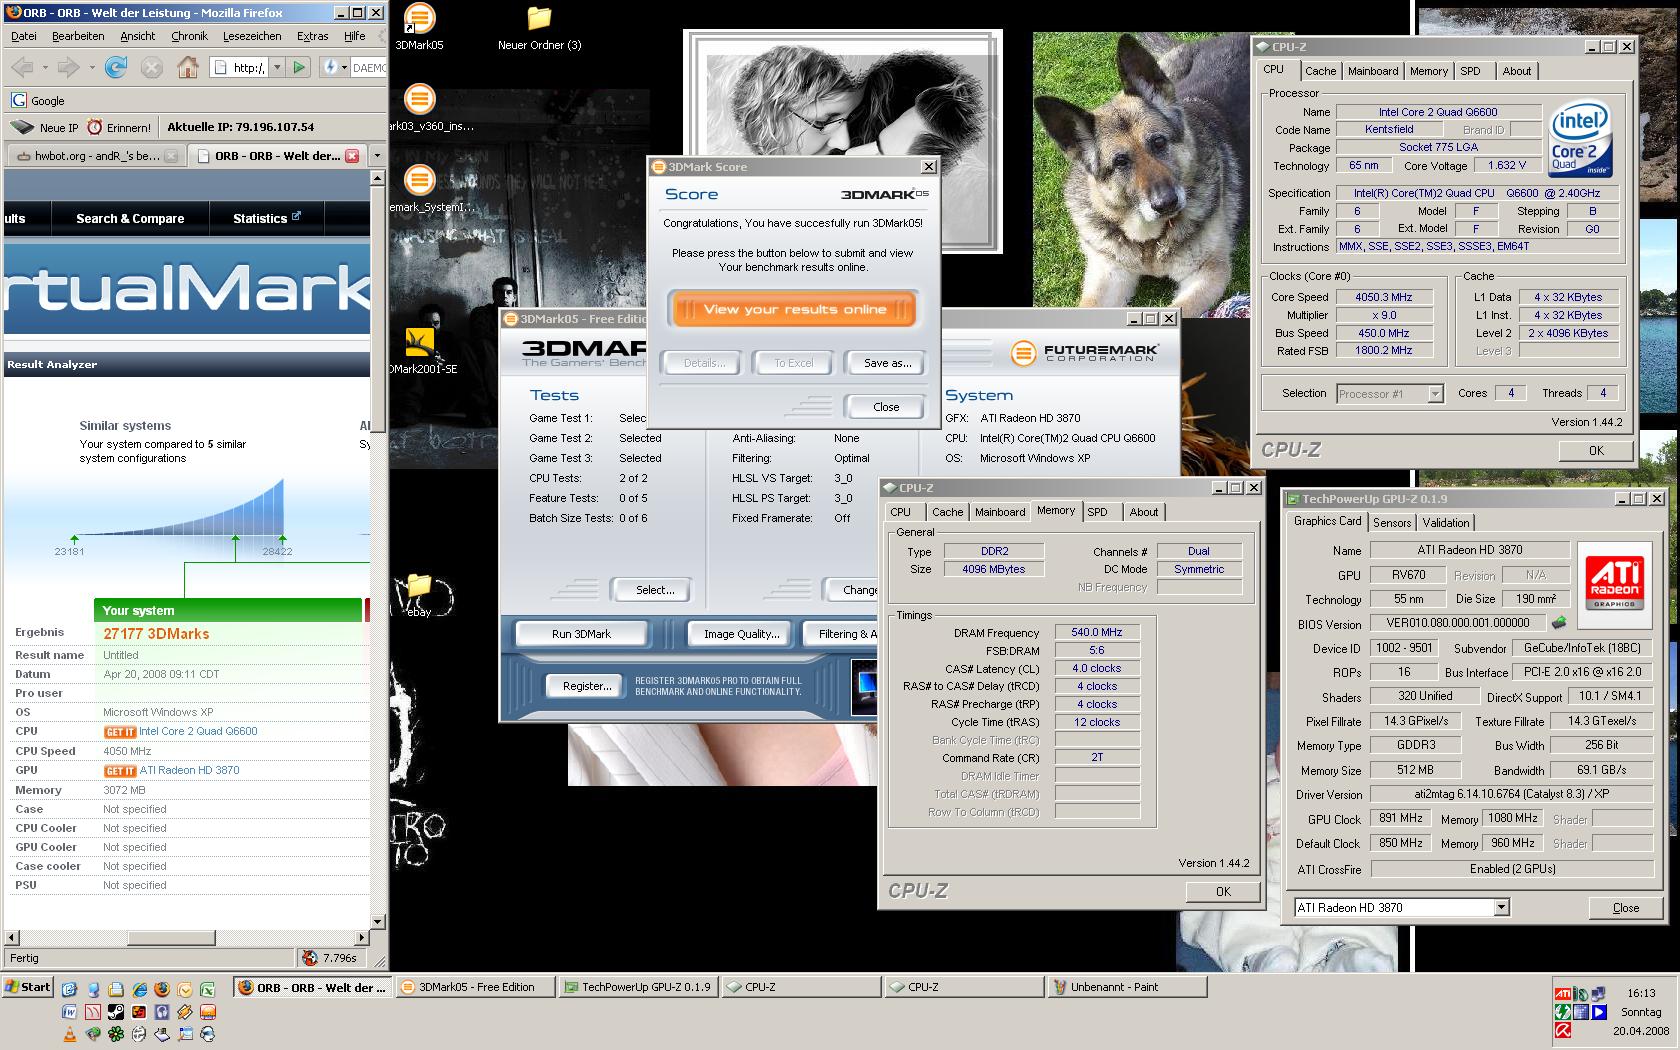Open the GPU-Z graphics card selector dropdown
The width and height of the screenshot is (1680, 1050).
click(x=1501, y=908)
